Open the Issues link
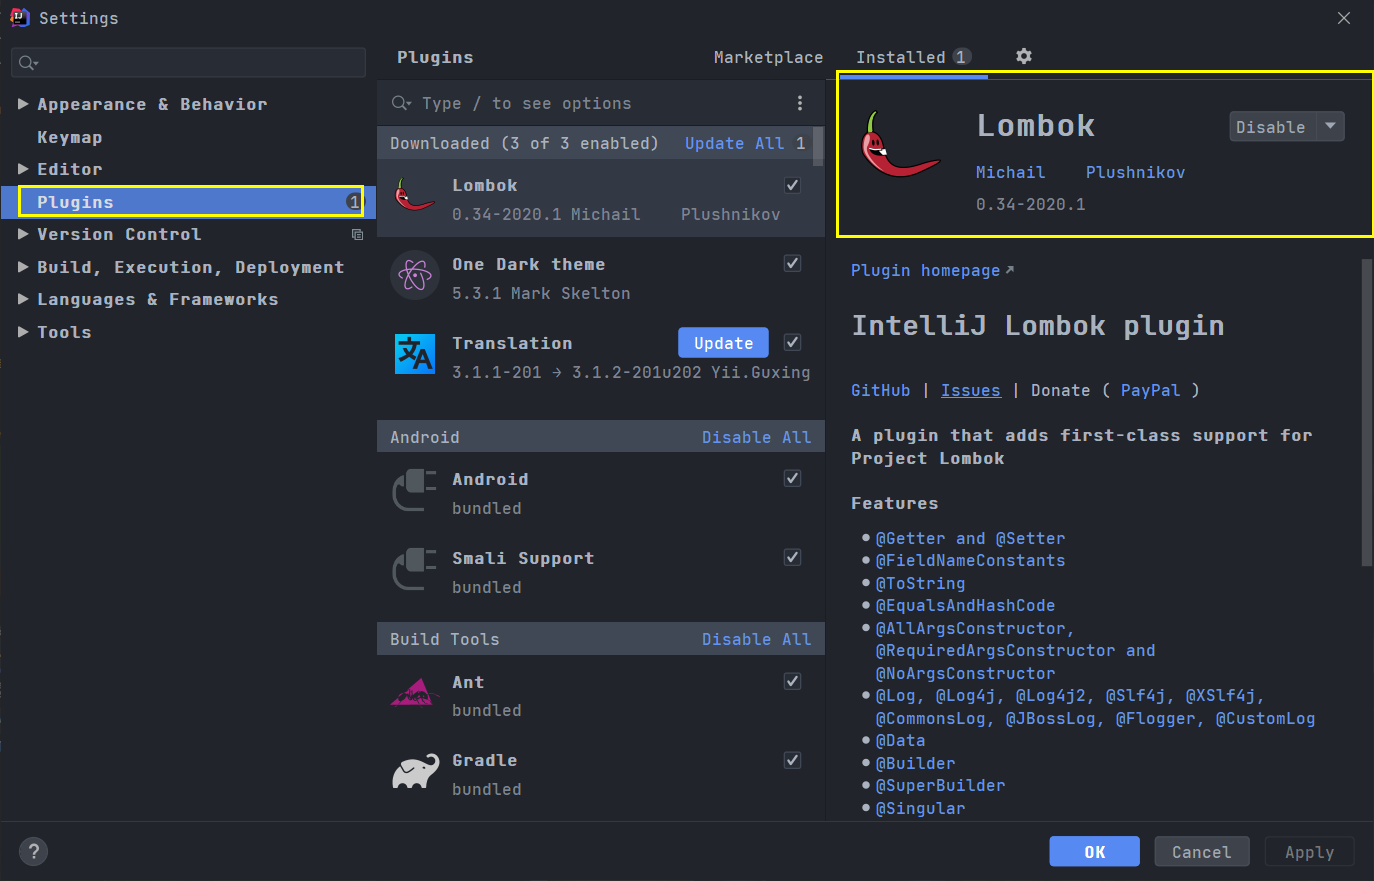The height and width of the screenshot is (881, 1374). click(970, 390)
